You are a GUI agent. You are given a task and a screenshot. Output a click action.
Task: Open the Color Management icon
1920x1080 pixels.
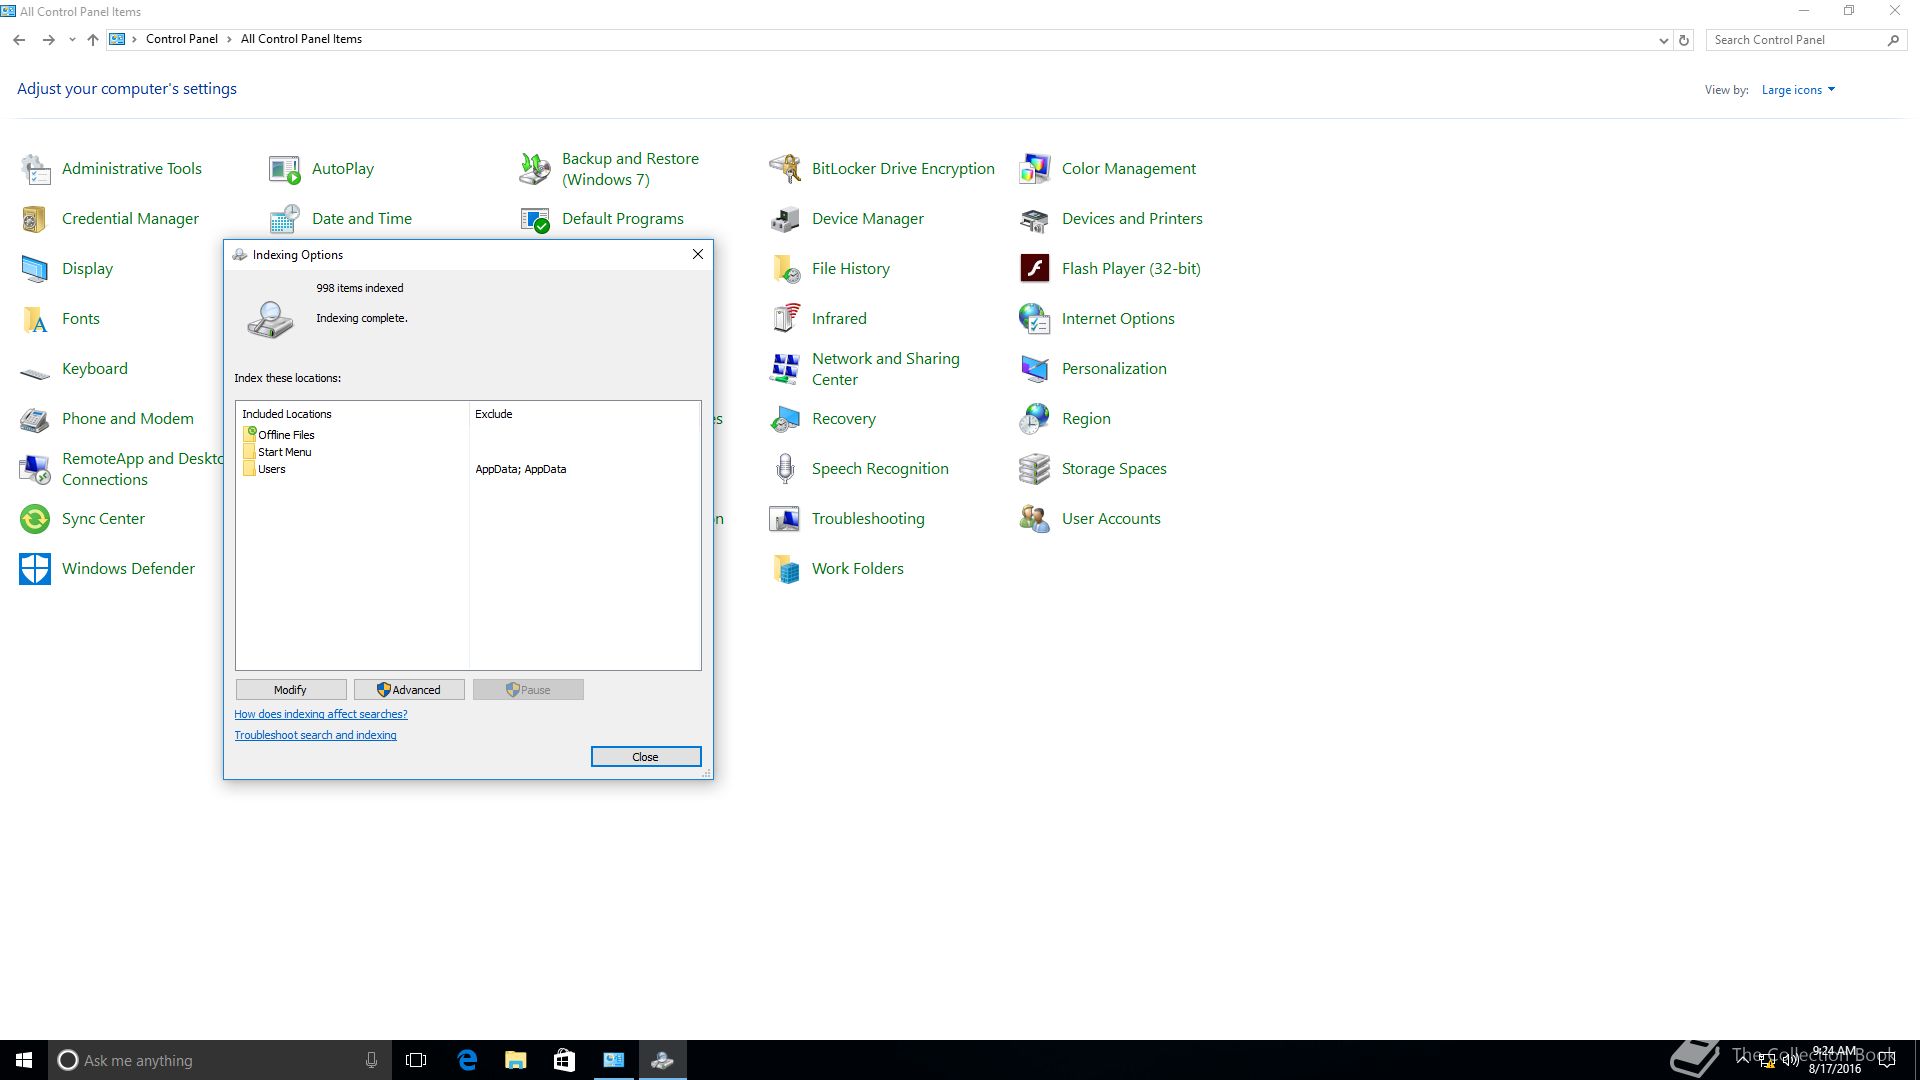point(1034,168)
